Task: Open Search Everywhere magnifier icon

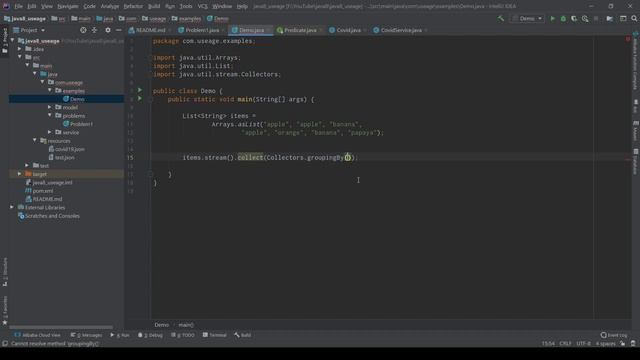Action: (x=634, y=18)
